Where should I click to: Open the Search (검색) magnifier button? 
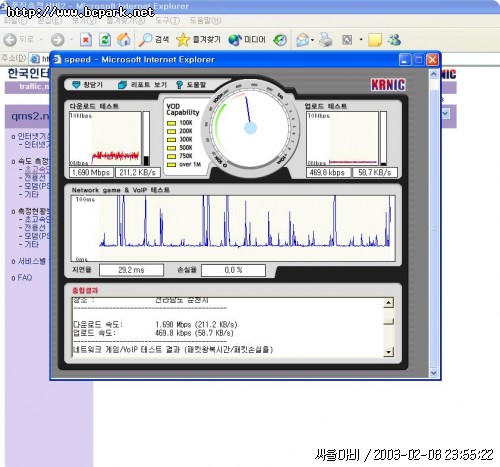pyautogui.click(x=154, y=40)
